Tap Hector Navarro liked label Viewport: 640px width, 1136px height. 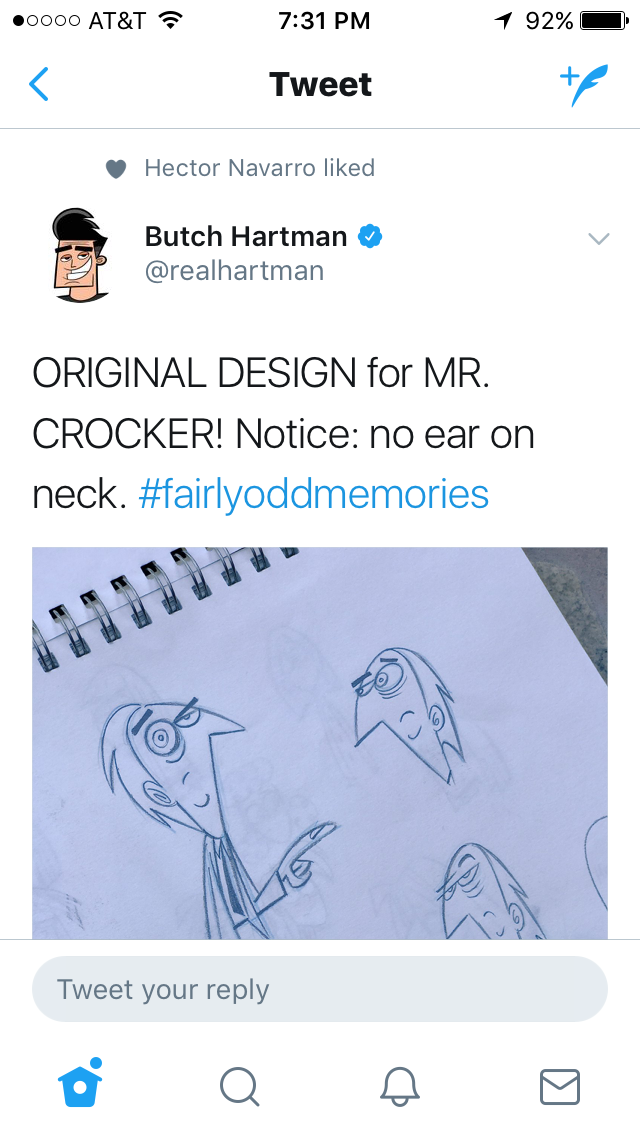pos(259,168)
